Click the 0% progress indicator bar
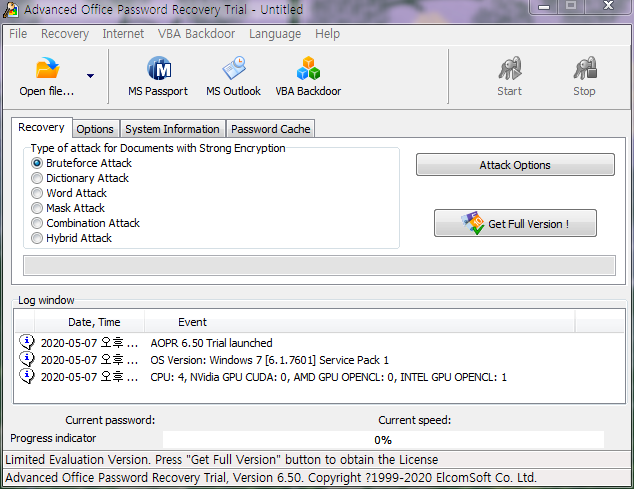Image resolution: width=634 pixels, height=489 pixels. click(383, 440)
